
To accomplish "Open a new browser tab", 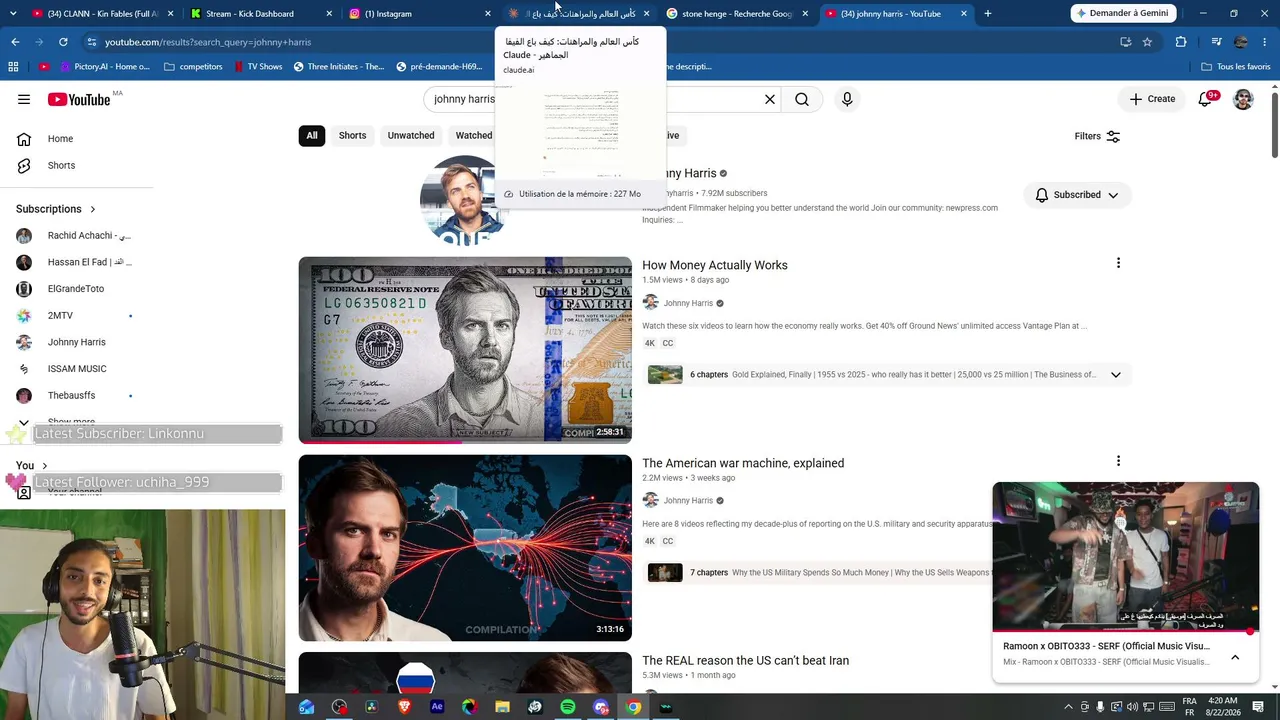I will 988,14.
